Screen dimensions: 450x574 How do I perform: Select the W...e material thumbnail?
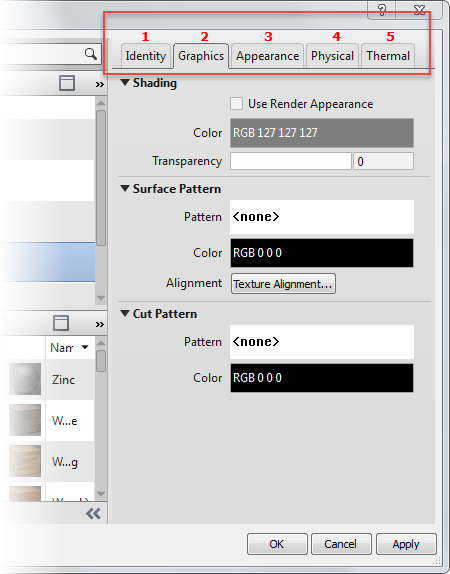[x=25, y=420]
